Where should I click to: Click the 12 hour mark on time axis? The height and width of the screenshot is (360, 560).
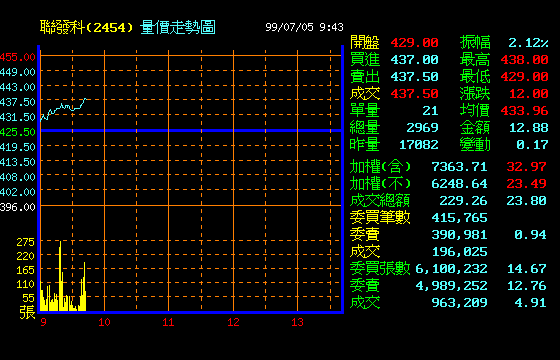[233, 322]
